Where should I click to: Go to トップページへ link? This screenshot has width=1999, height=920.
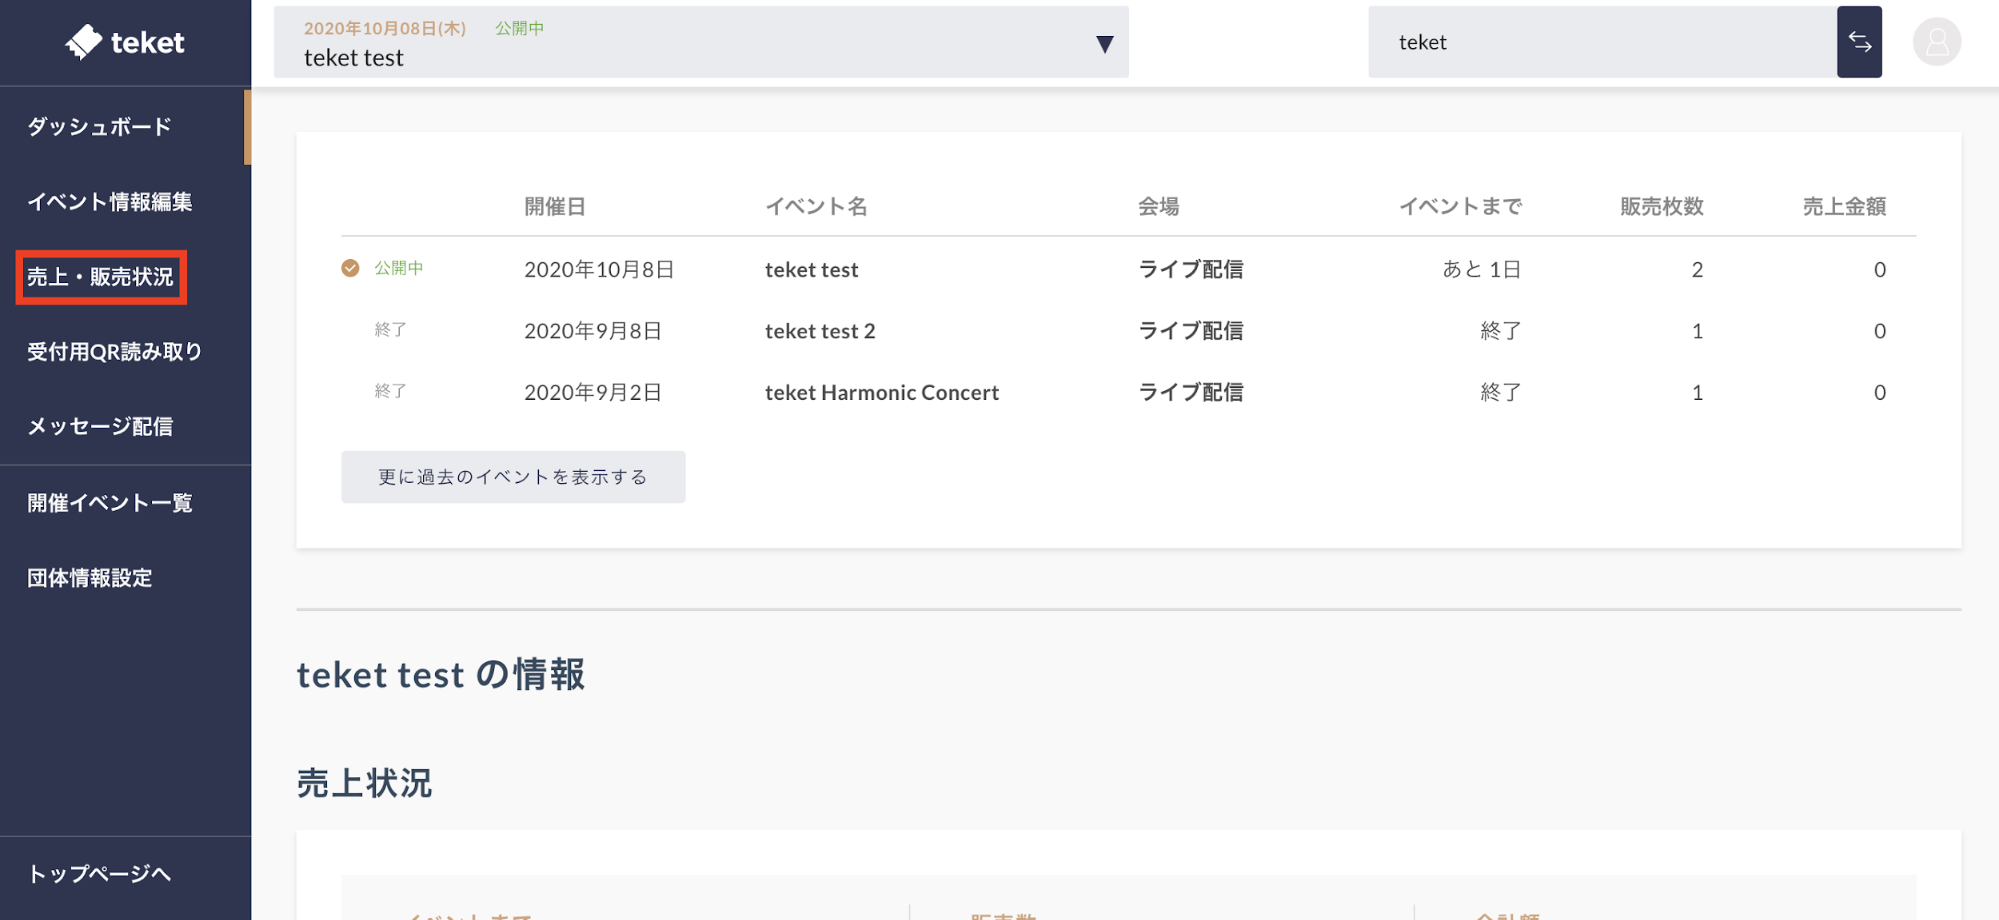tap(99, 873)
